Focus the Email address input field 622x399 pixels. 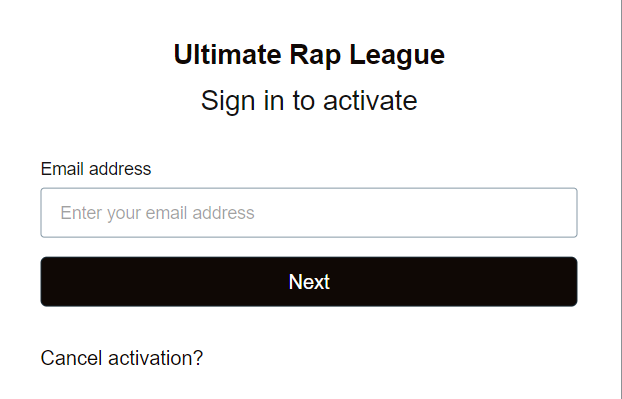pos(309,213)
